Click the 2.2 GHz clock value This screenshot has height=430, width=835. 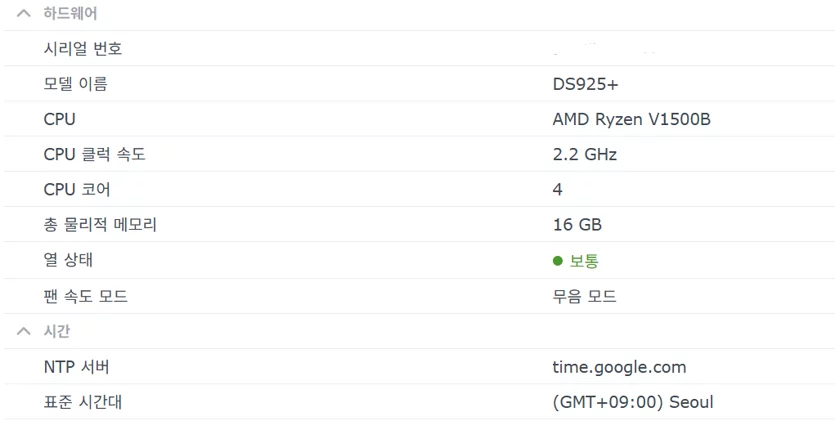pos(585,155)
